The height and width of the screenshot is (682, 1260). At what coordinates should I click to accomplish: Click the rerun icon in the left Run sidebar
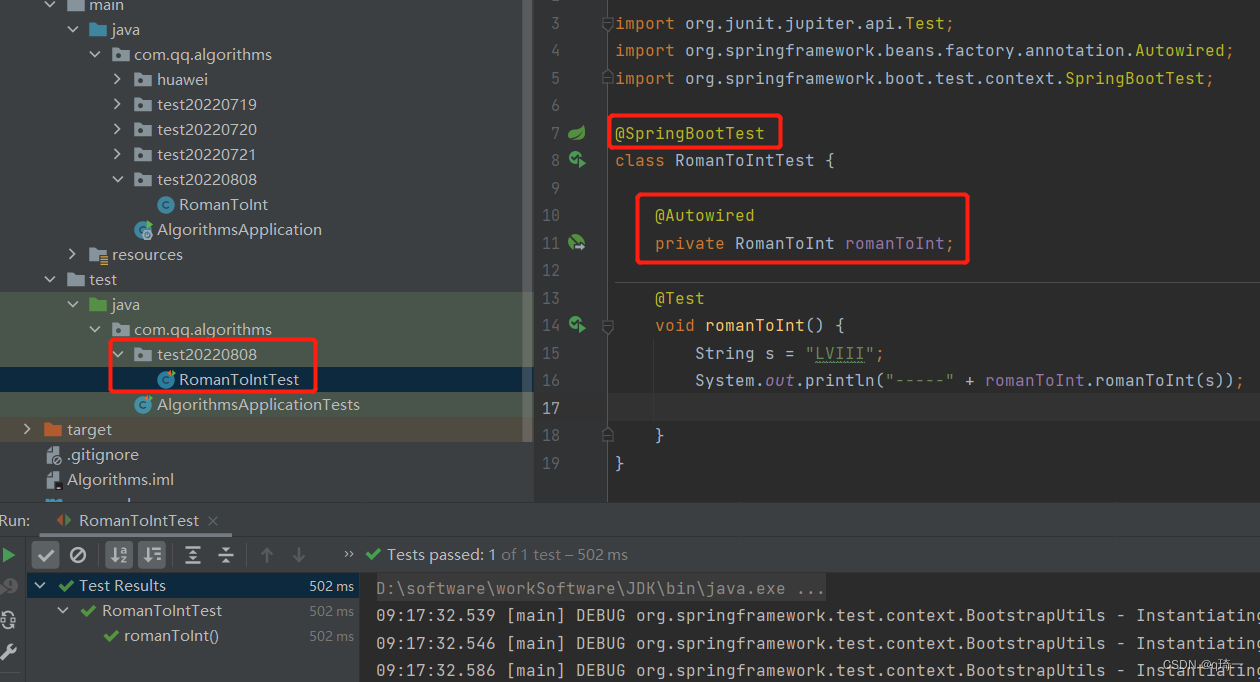(x=9, y=622)
